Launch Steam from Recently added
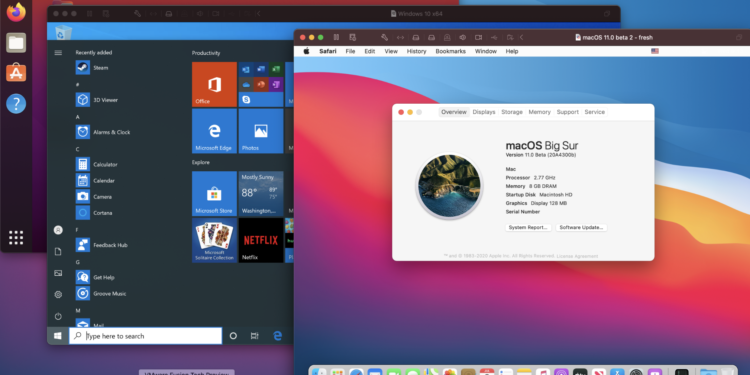 coord(92,67)
